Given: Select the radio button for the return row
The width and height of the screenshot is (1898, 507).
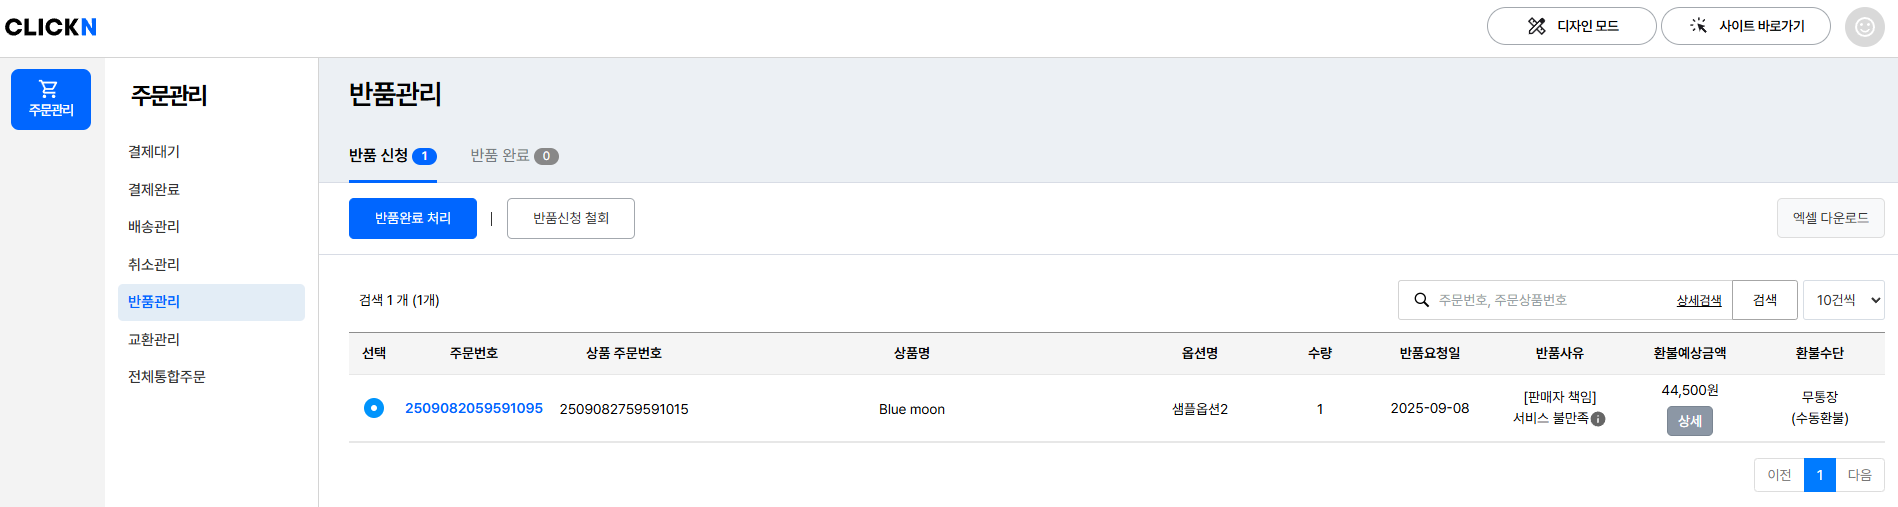Looking at the screenshot, I should point(374,408).
